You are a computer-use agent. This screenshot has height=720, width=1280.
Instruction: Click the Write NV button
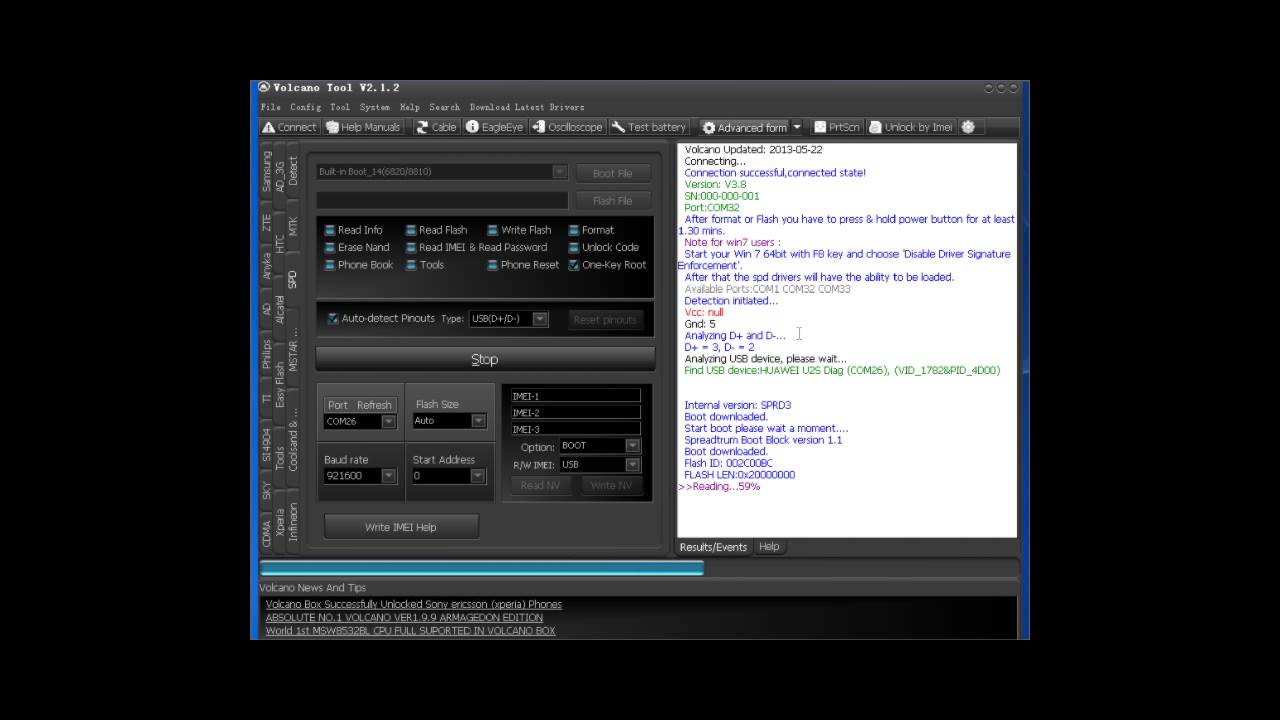click(611, 485)
